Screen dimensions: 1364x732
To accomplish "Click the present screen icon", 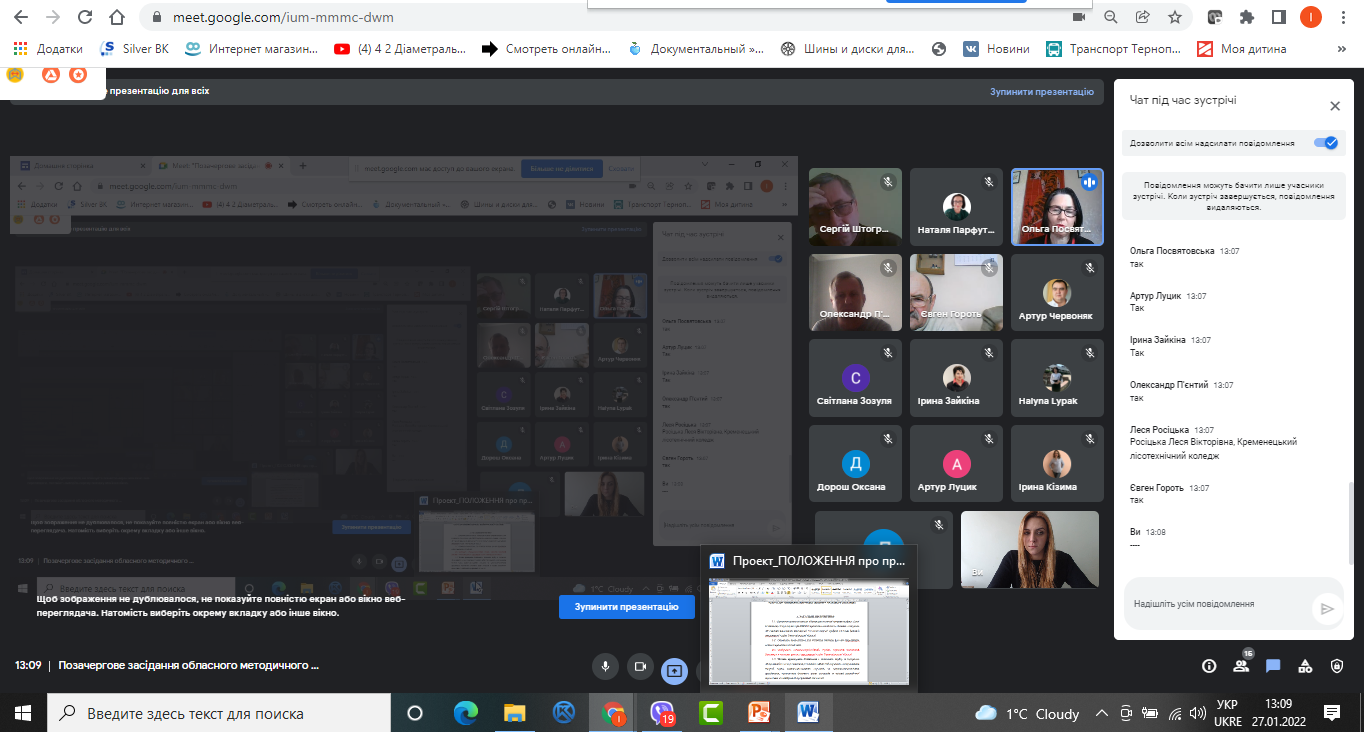I will click(675, 670).
